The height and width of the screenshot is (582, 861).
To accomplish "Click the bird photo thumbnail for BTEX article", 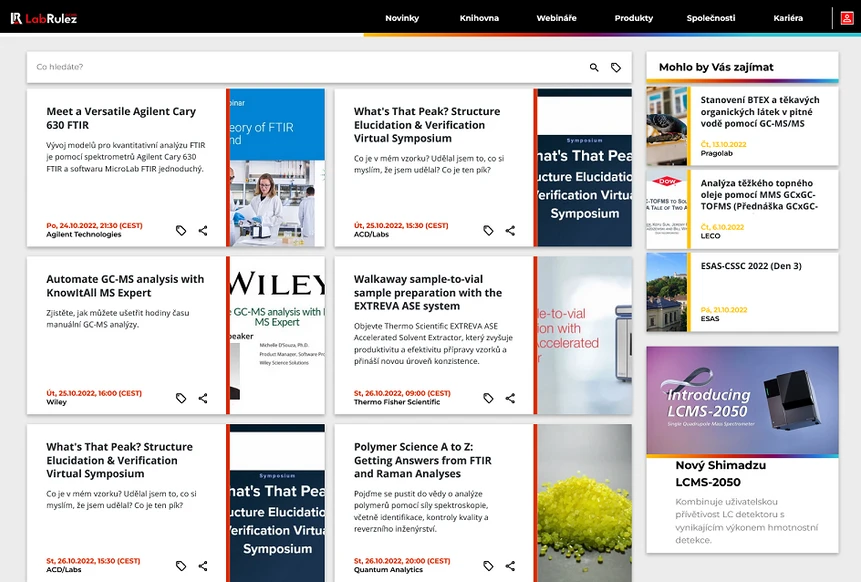I will pyautogui.click(x=667, y=126).
